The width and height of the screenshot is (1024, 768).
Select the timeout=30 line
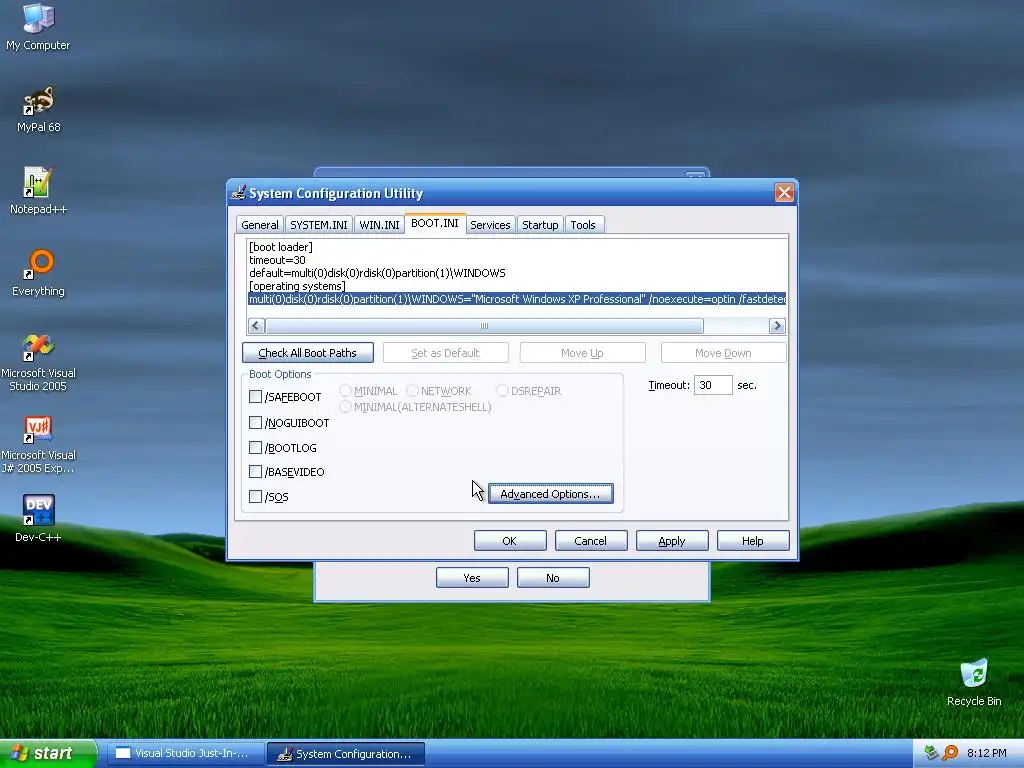point(277,260)
